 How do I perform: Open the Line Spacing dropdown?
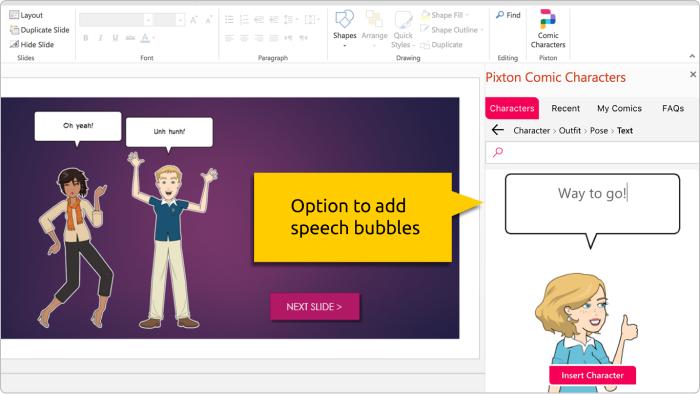pyautogui.click(x=291, y=20)
